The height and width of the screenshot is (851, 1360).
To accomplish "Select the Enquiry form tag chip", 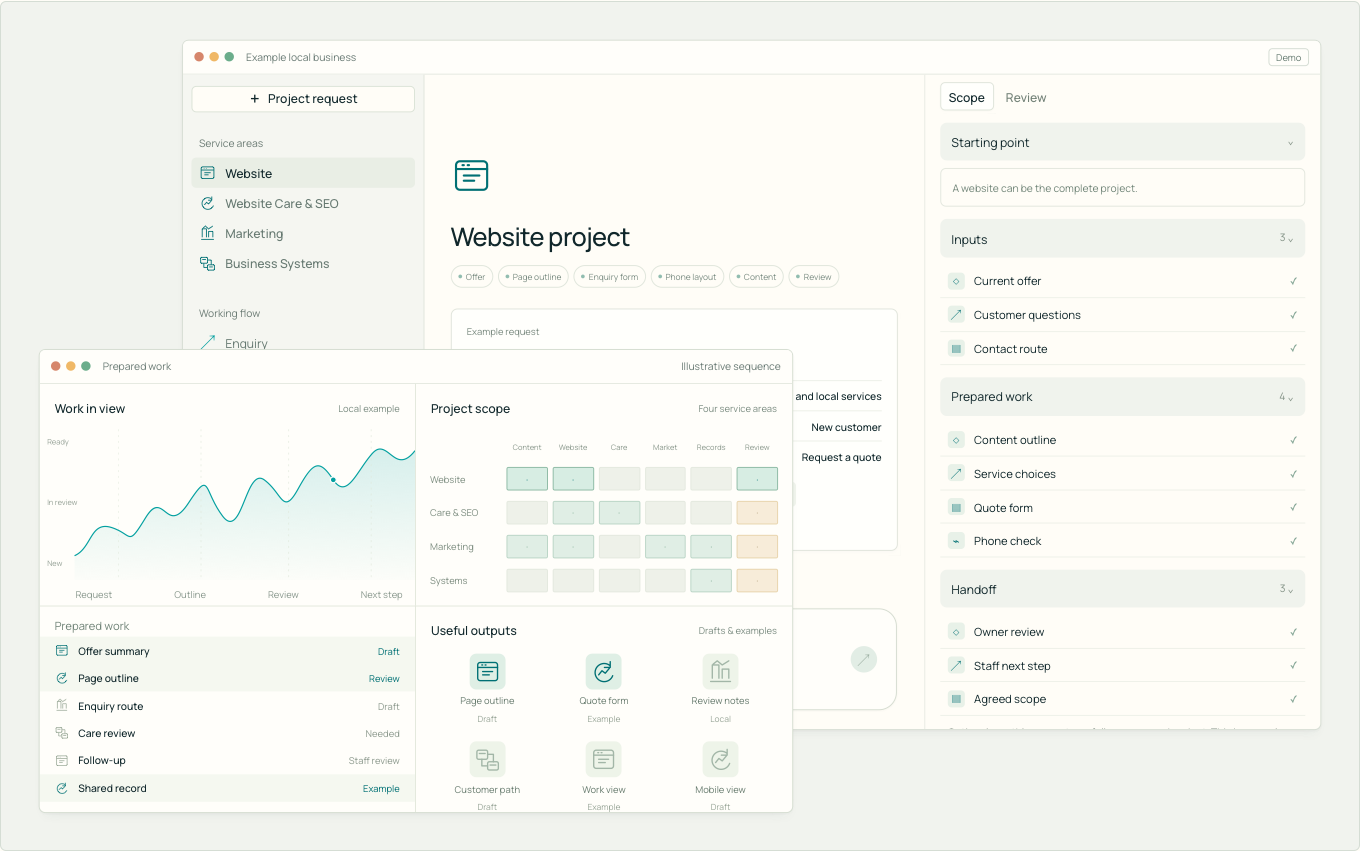I will pos(609,277).
